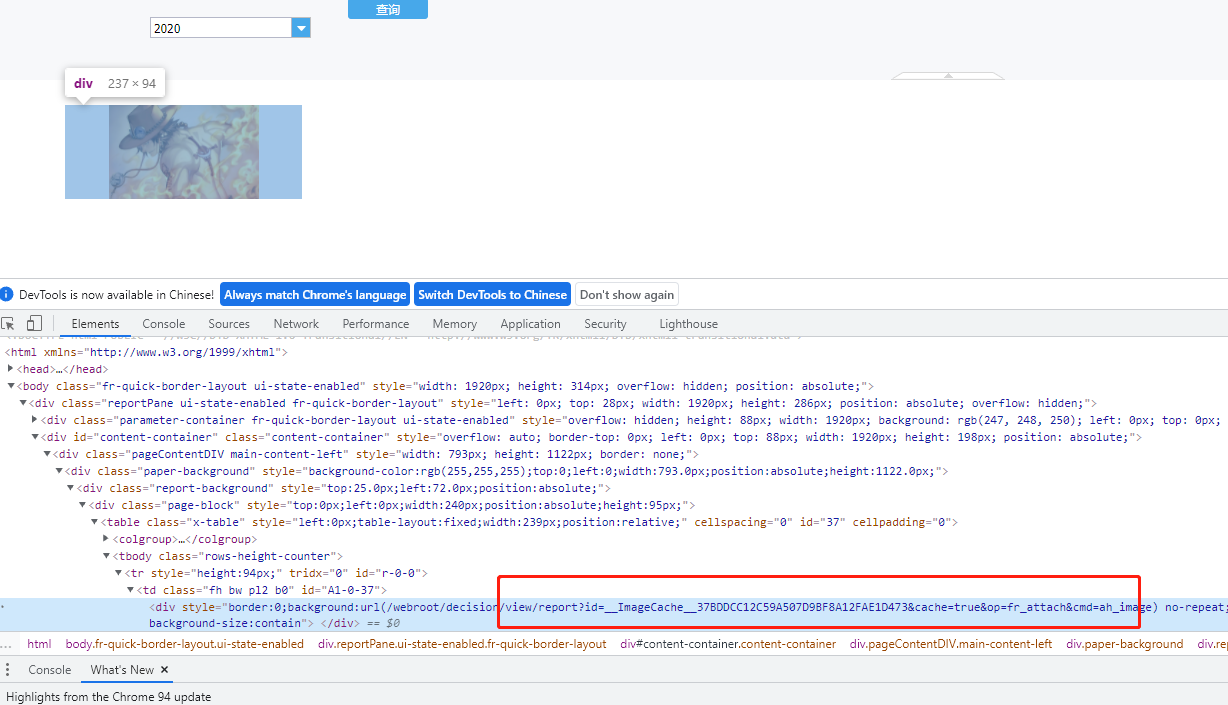Click html in the breadcrumb bar
The image size is (1228, 705).
[x=39, y=644]
